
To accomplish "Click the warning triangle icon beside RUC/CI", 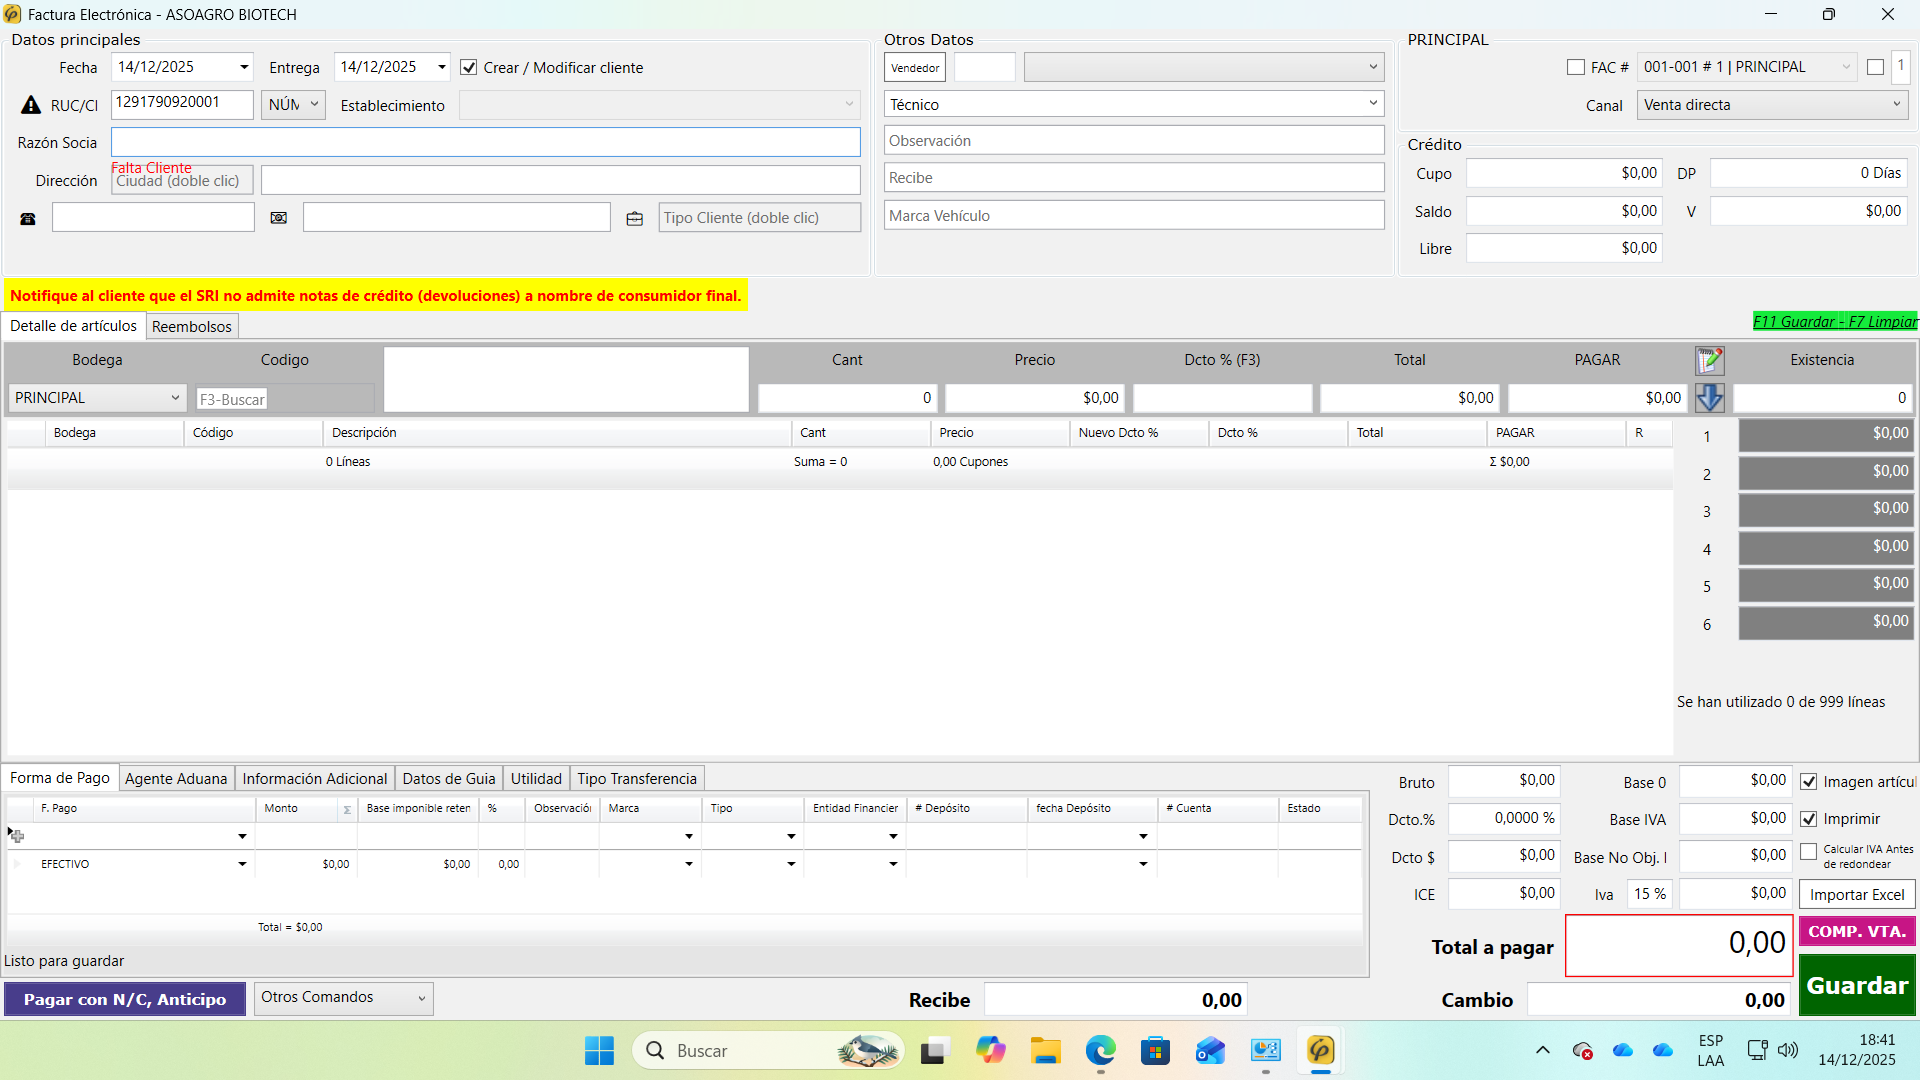I will pos(31,105).
